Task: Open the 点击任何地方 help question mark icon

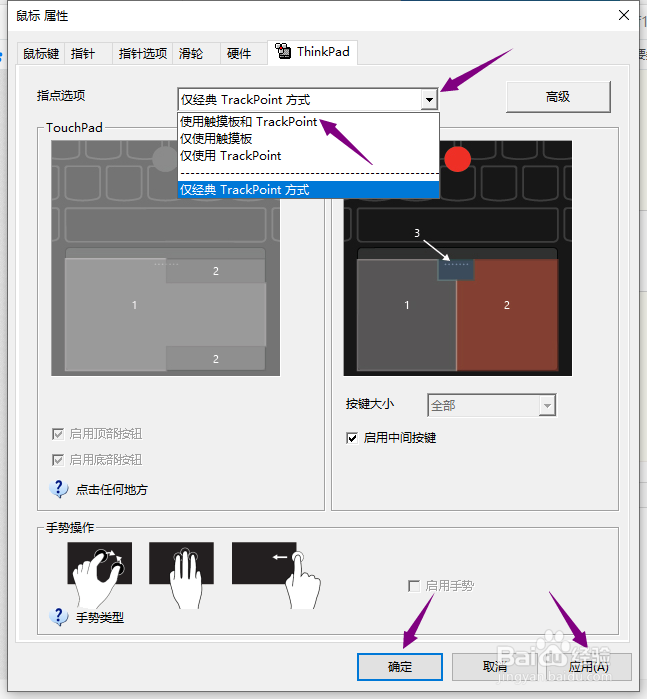Action: point(59,489)
